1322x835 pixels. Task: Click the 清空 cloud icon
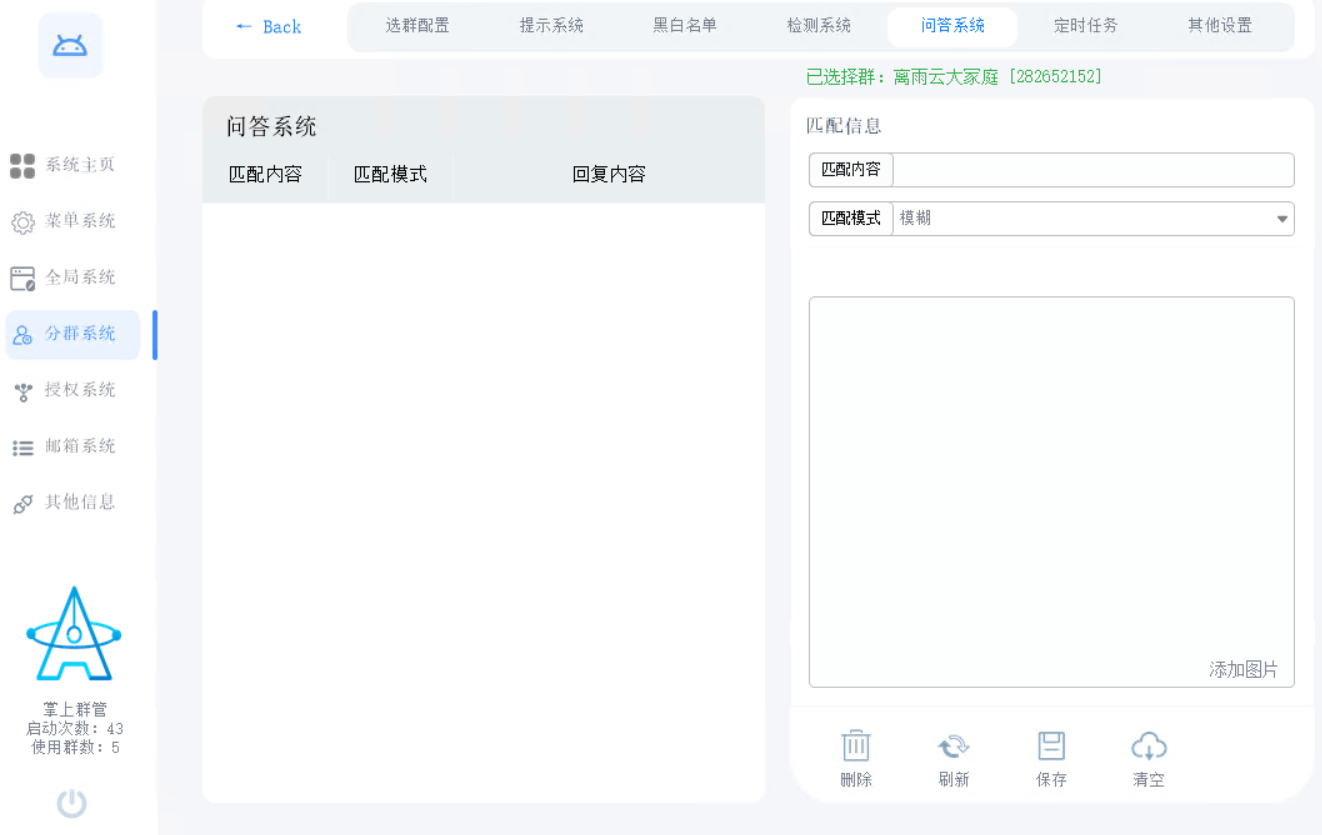[x=1149, y=746]
